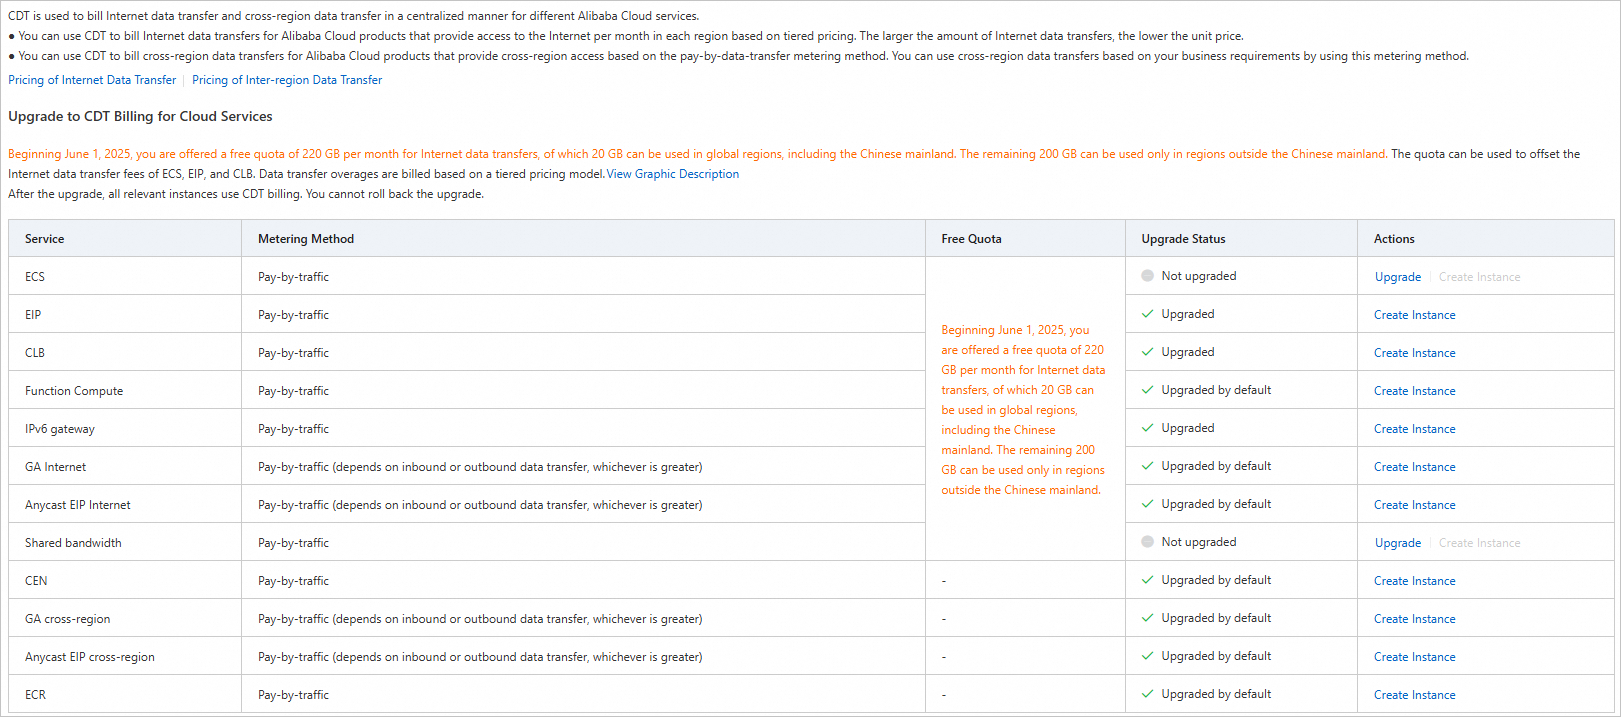Create Instance for Anycast EIP Internet
The height and width of the screenshot is (717, 1621).
[x=1414, y=505]
